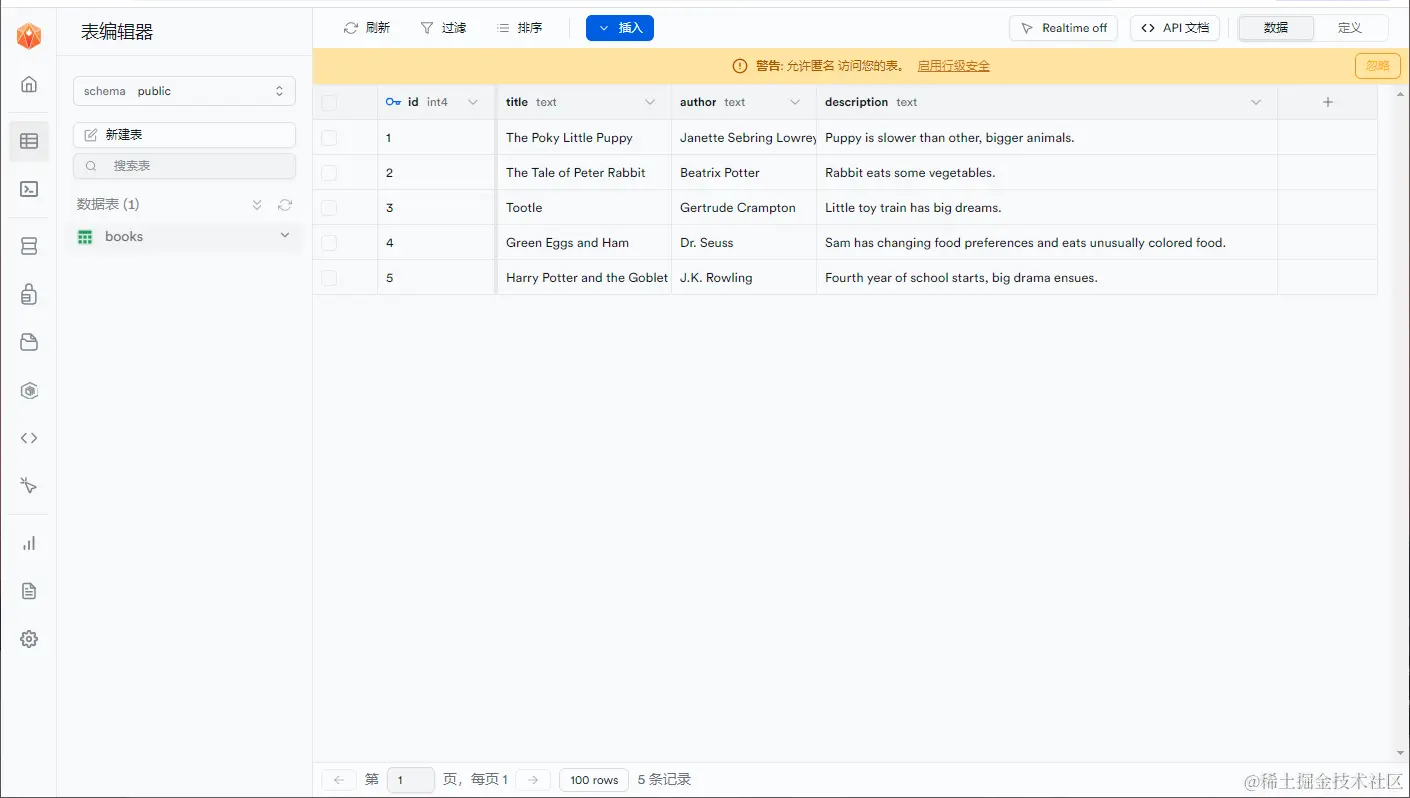
Task: Expand the books table chevron menu
Action: pos(285,236)
